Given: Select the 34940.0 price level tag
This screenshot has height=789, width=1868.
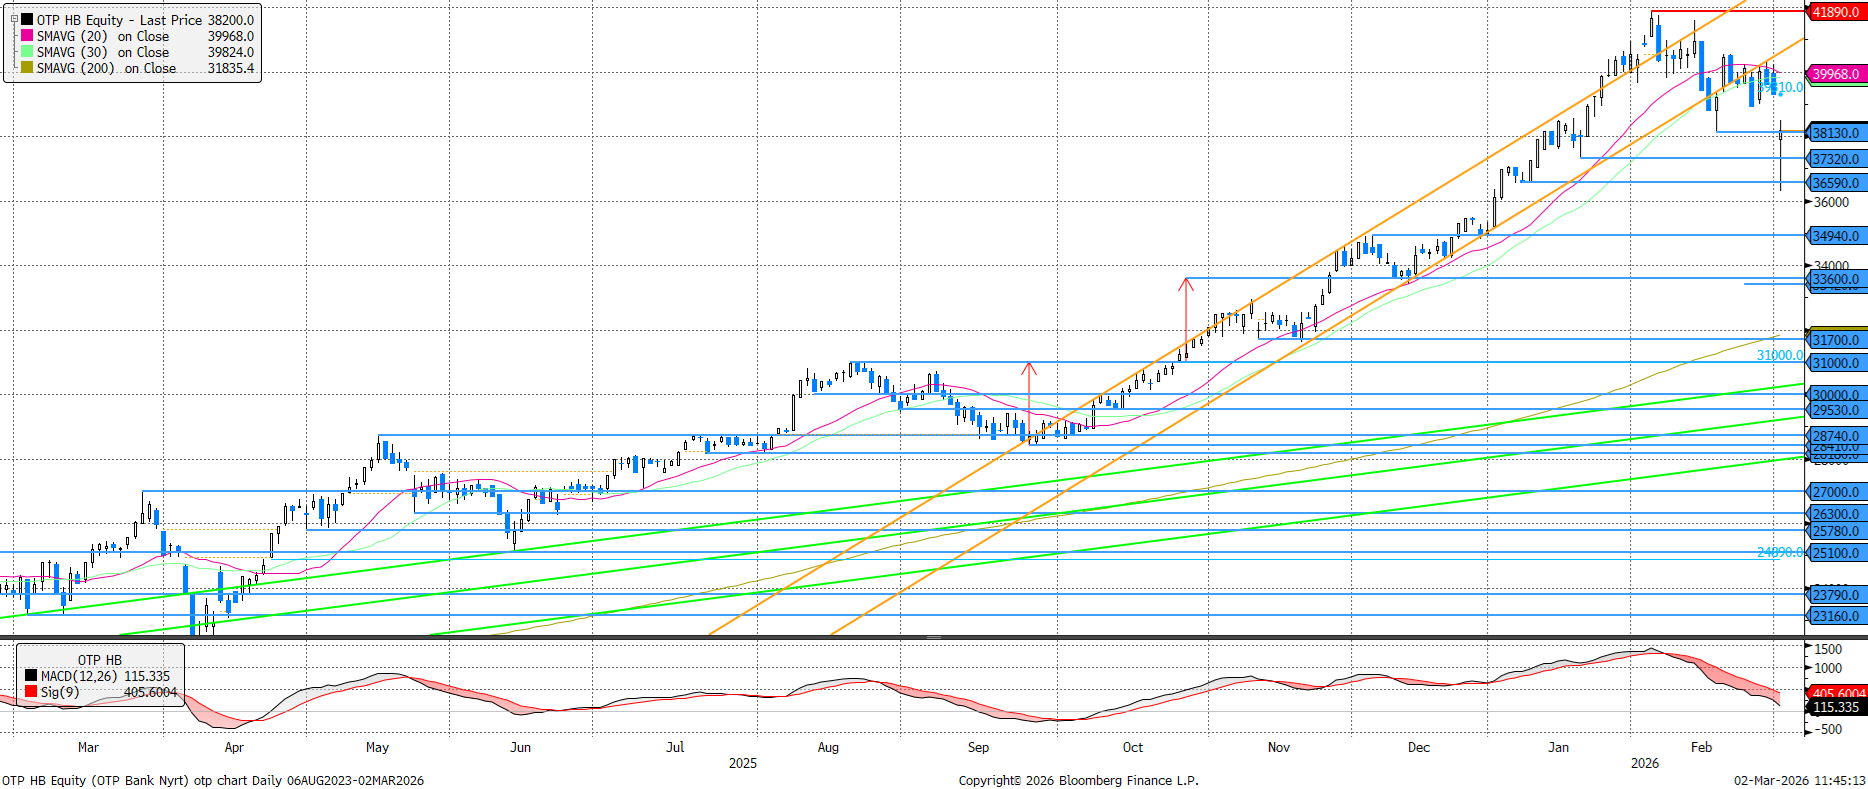Looking at the screenshot, I should [1836, 236].
